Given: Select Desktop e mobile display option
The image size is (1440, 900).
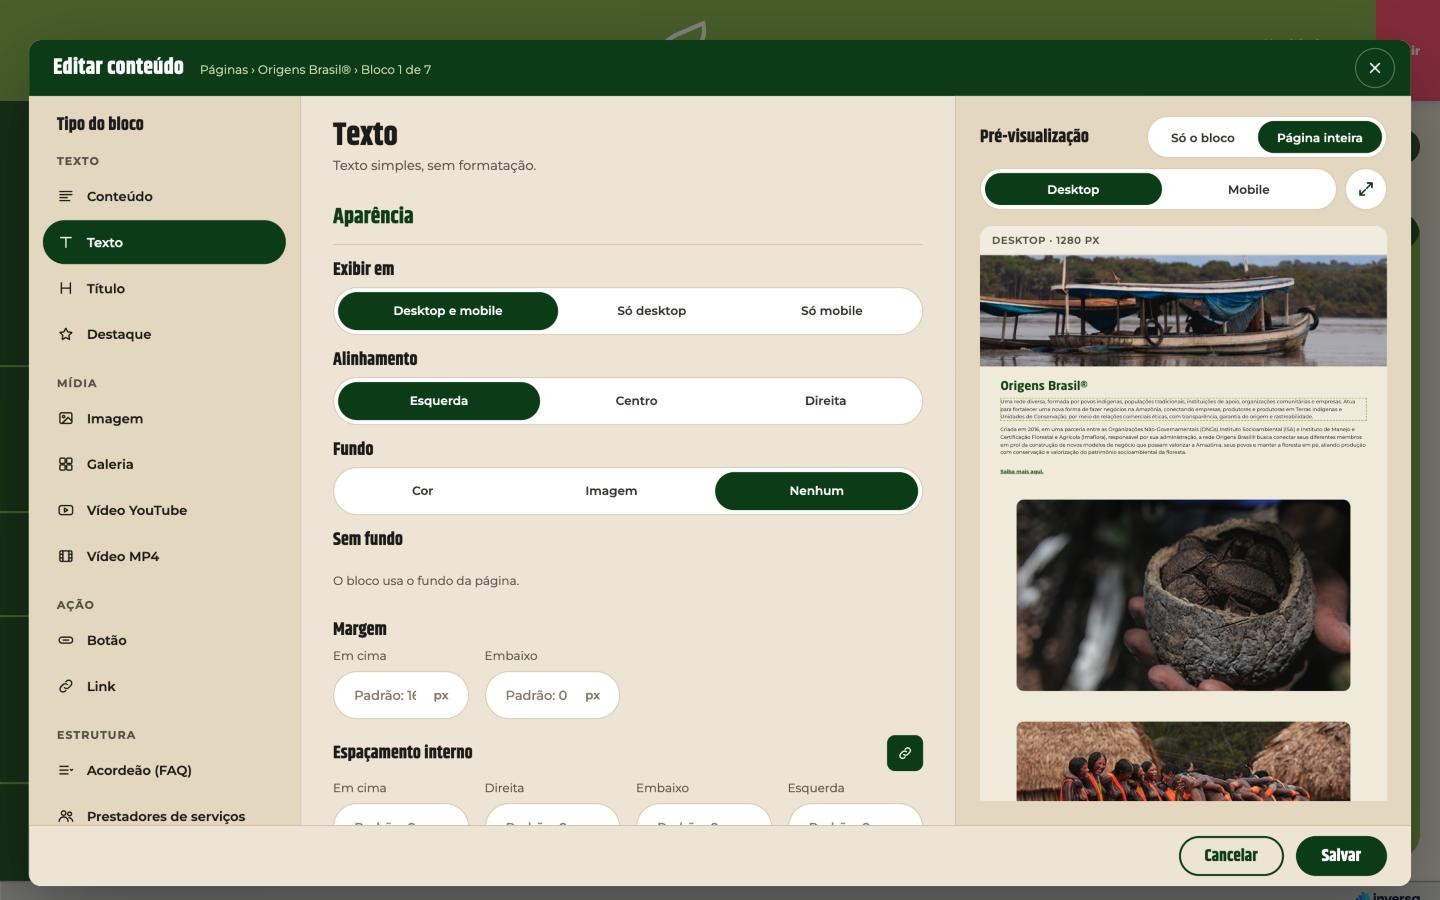Looking at the screenshot, I should pyautogui.click(x=448, y=311).
